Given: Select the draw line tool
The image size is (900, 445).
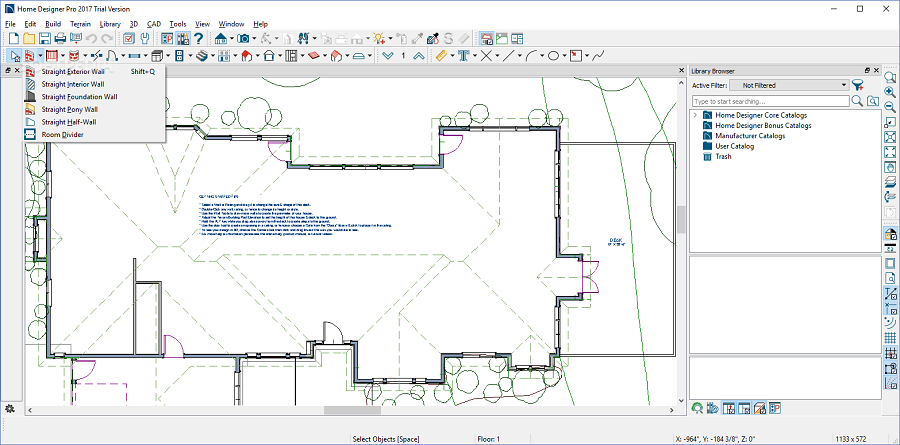Looking at the screenshot, I should [509, 56].
